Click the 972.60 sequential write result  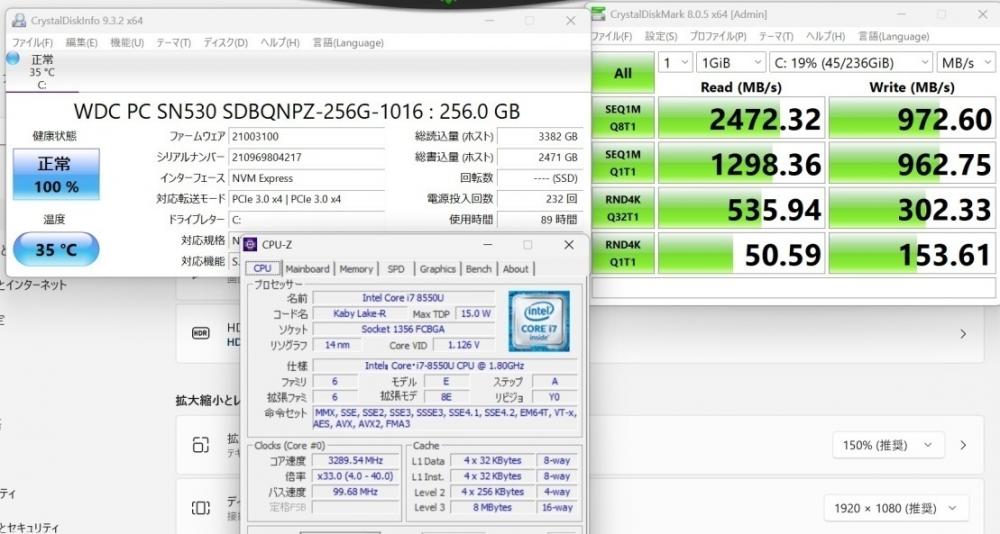[x=912, y=118]
